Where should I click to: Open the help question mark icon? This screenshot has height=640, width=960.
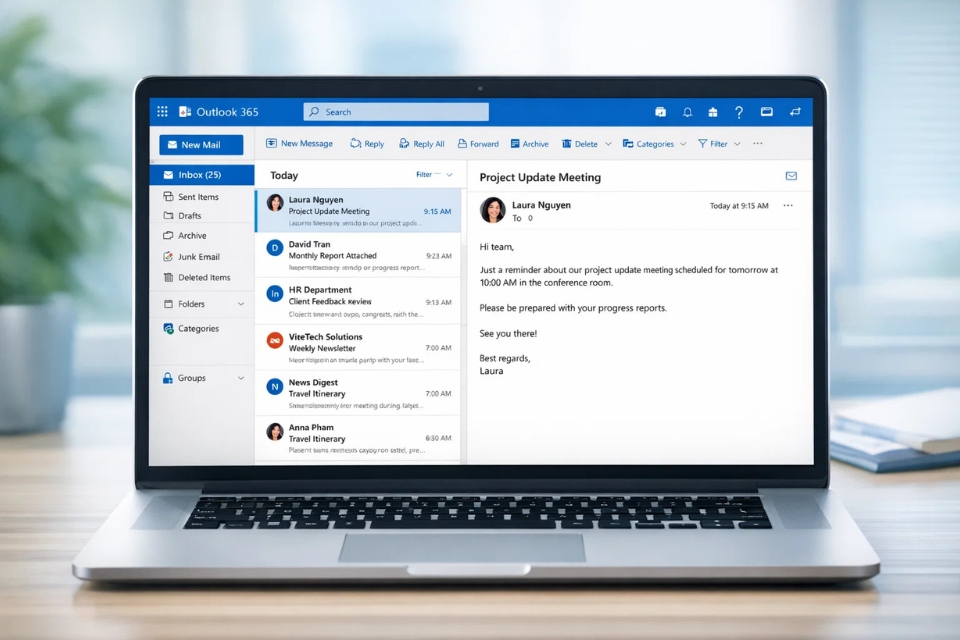click(x=739, y=112)
